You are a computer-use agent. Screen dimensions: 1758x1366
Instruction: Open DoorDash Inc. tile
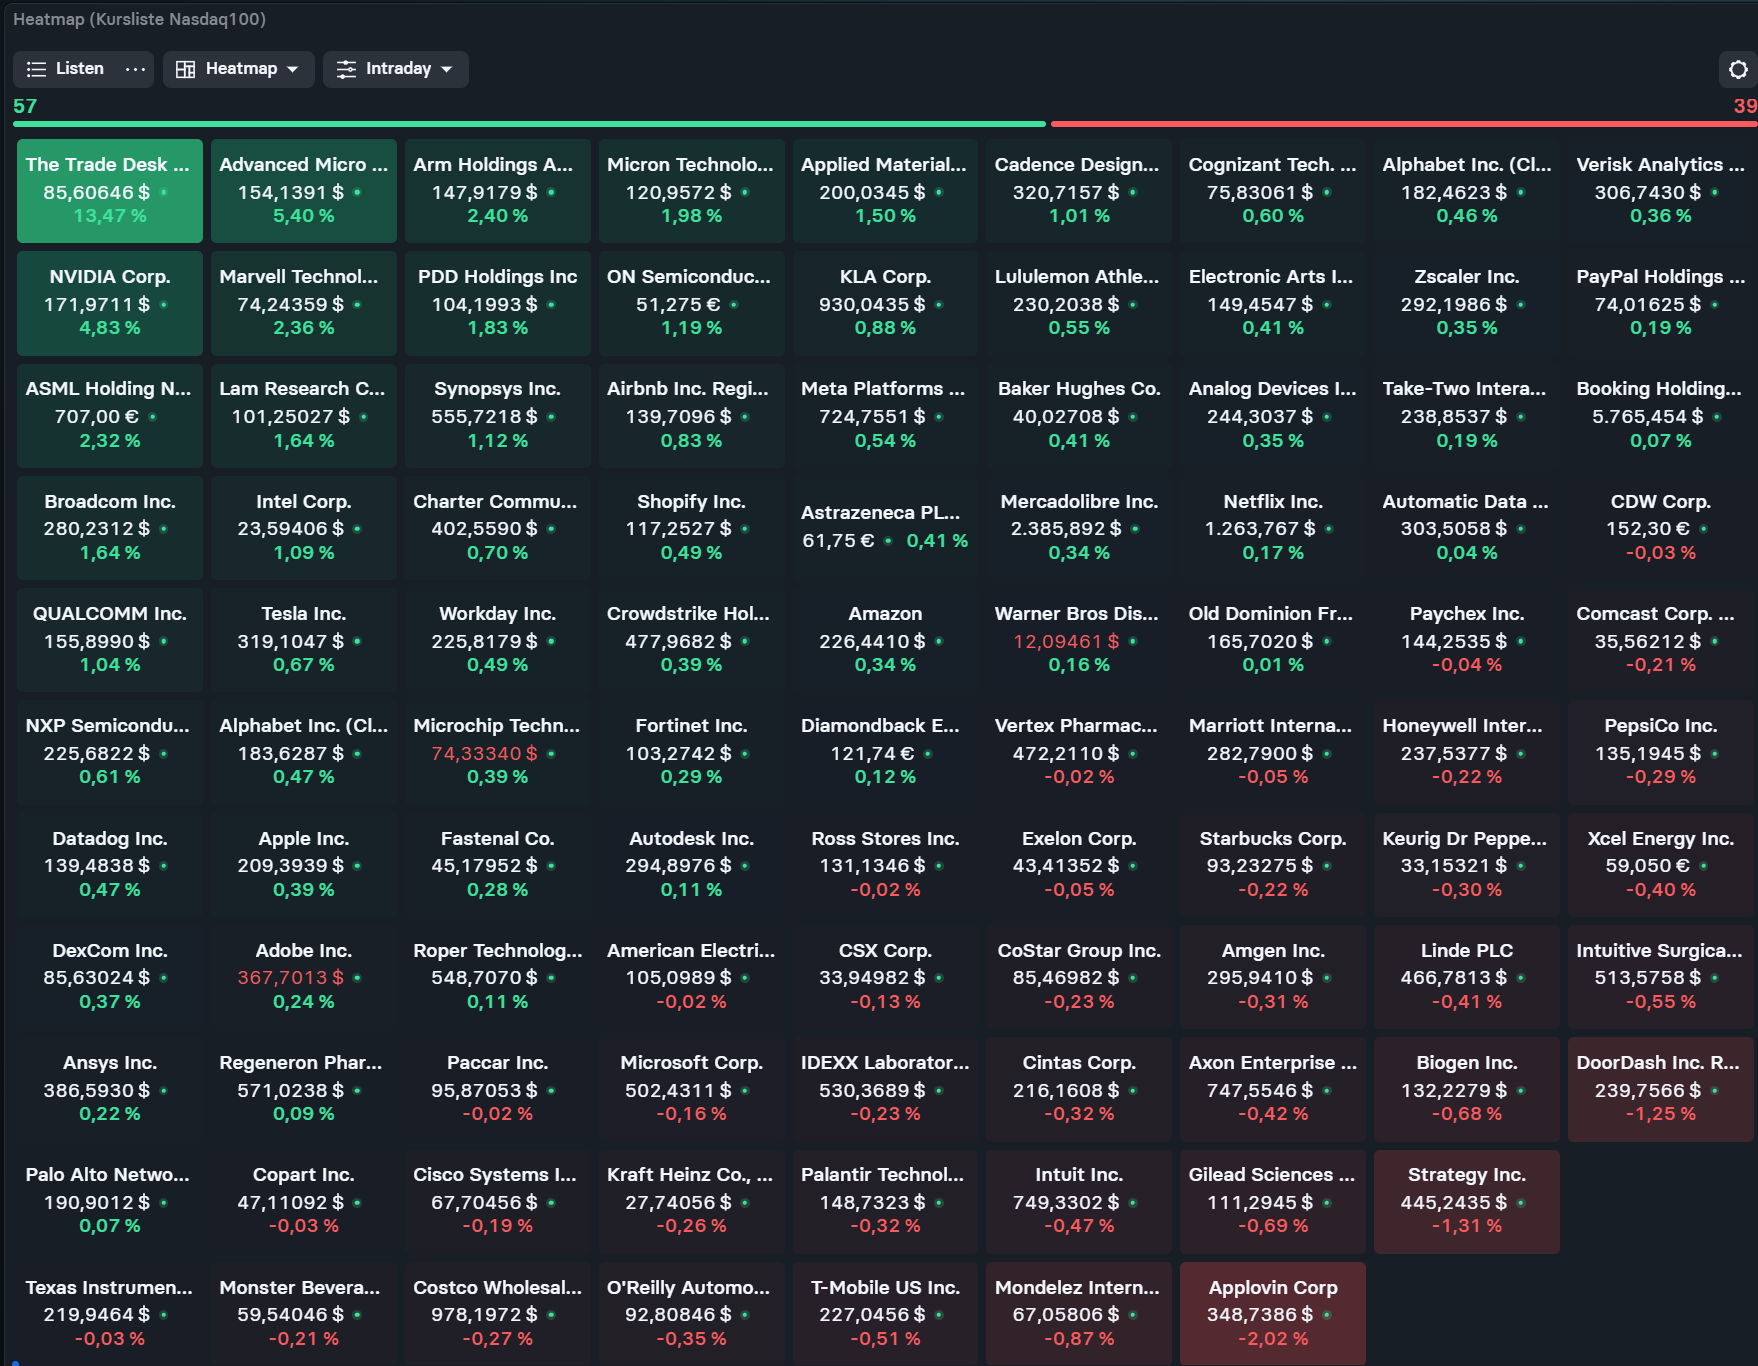tap(1661, 1089)
